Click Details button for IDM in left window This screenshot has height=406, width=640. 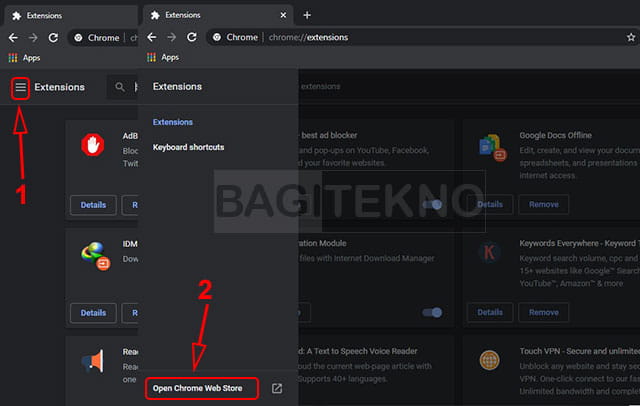pyautogui.click(x=93, y=313)
